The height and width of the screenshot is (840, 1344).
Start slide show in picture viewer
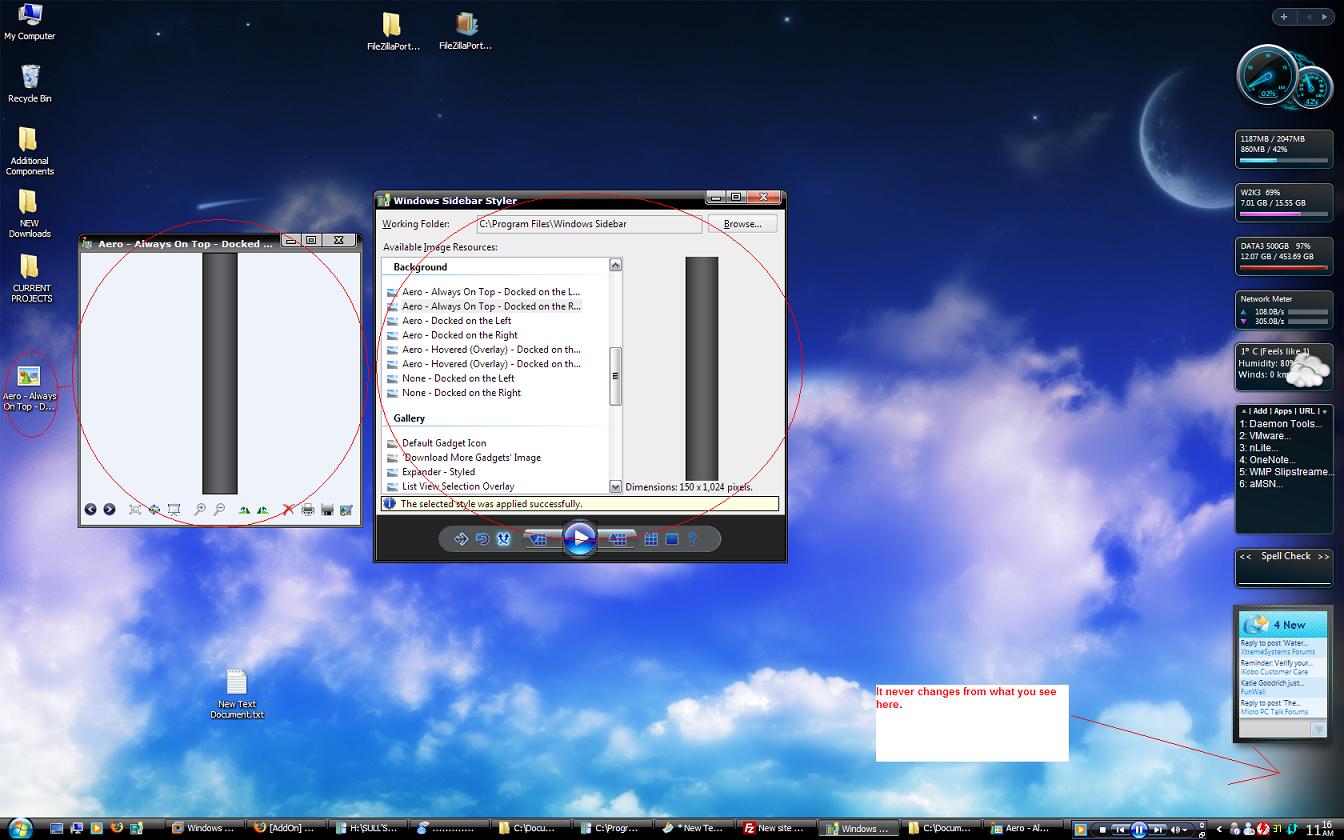pos(174,510)
